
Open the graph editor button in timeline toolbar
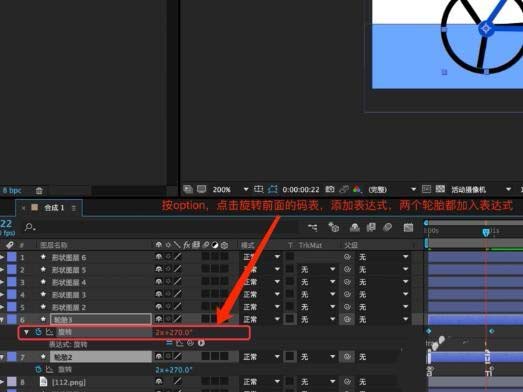[x=408, y=228]
